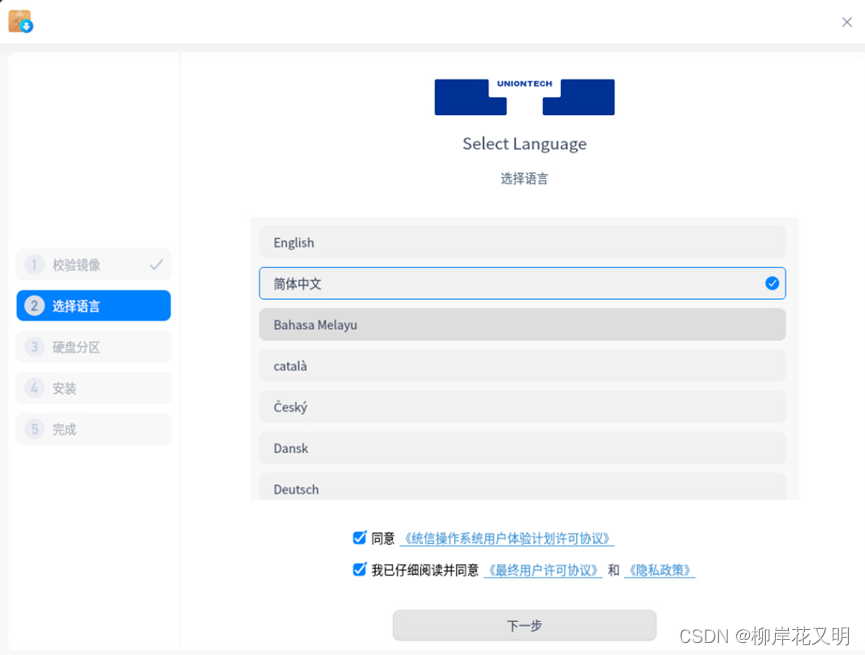Go to step 1 校验镜像
Screen dimensions: 865x655
pyautogui.click(x=94, y=264)
